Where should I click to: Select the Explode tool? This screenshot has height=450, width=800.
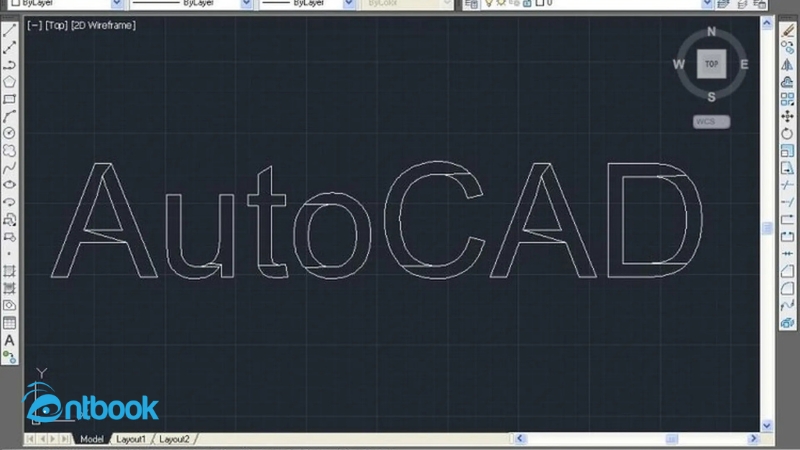[787, 322]
